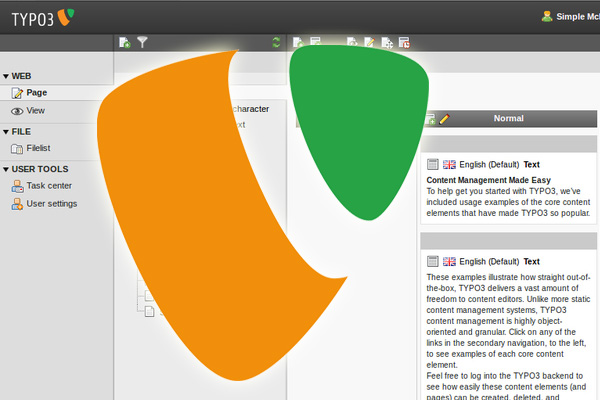Refresh the page tree with green arrows
This screenshot has height=400, width=600.
click(276, 42)
